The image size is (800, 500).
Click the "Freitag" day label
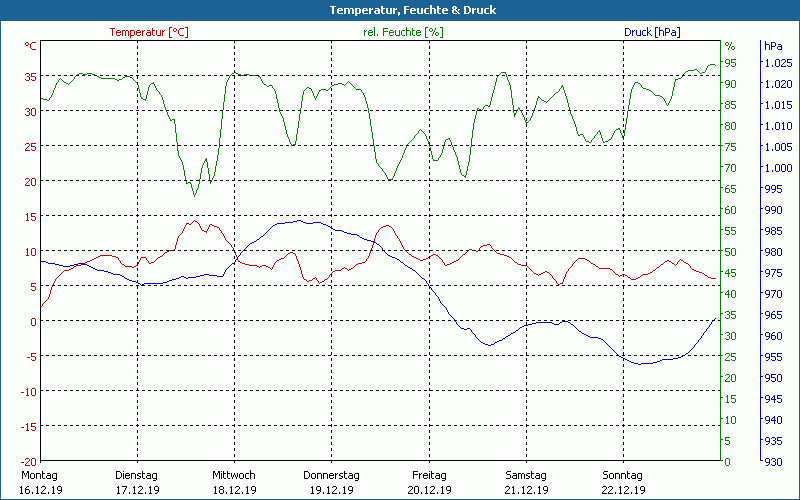tap(429, 475)
